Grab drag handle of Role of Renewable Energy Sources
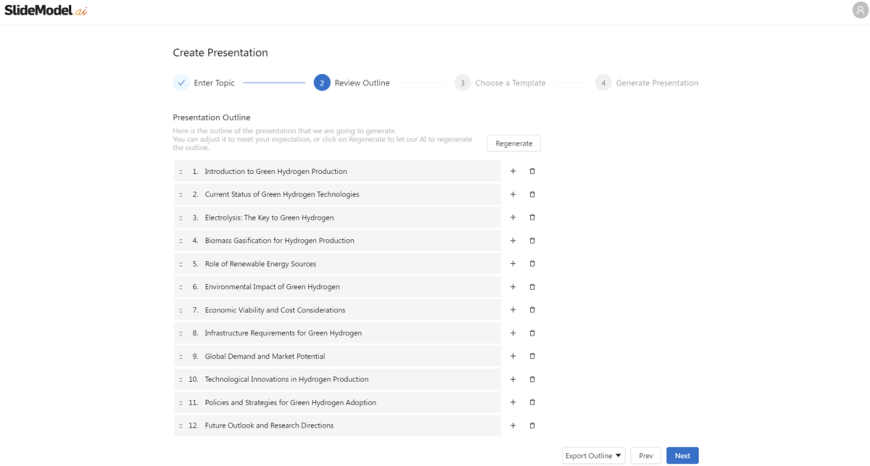The width and height of the screenshot is (870, 466). point(180,265)
